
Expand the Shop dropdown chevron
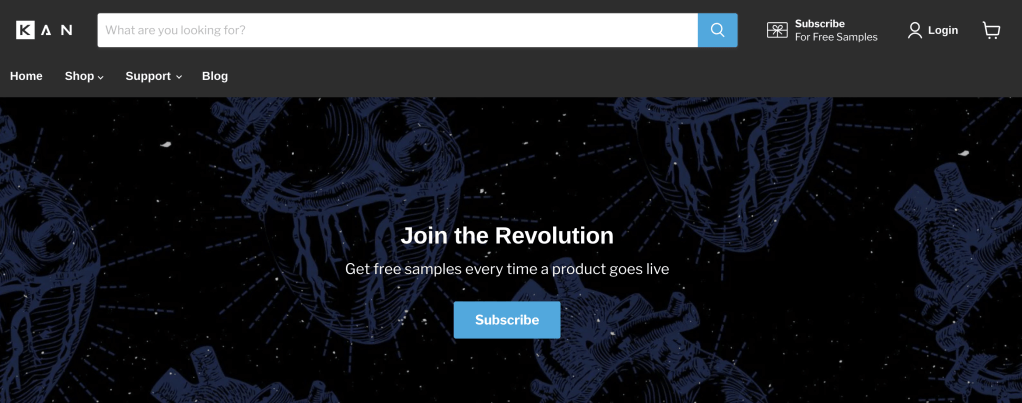tap(100, 77)
